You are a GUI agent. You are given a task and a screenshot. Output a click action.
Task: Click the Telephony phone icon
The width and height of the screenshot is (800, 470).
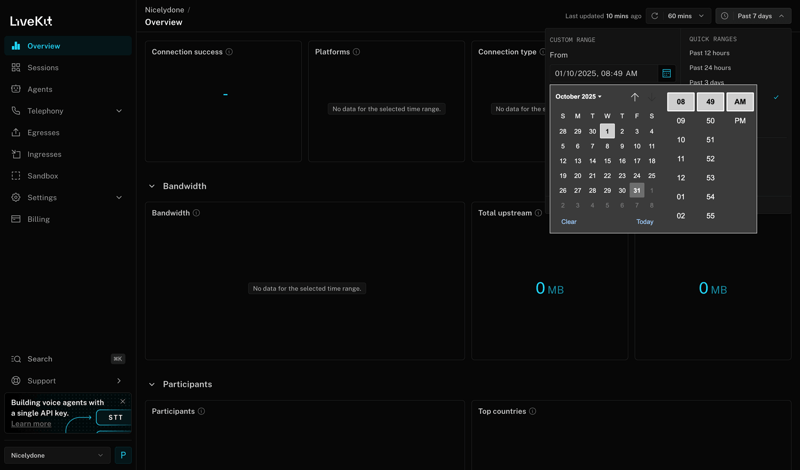[x=16, y=111]
